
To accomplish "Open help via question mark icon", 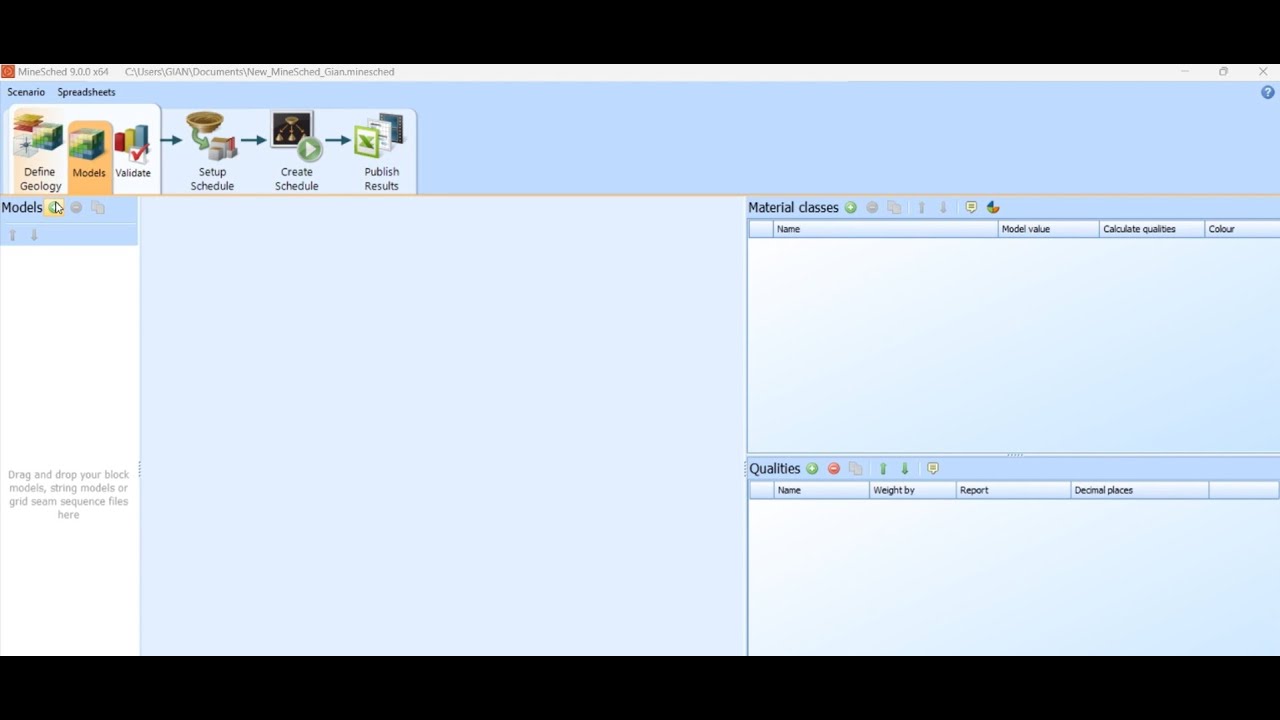I will (x=1268, y=92).
